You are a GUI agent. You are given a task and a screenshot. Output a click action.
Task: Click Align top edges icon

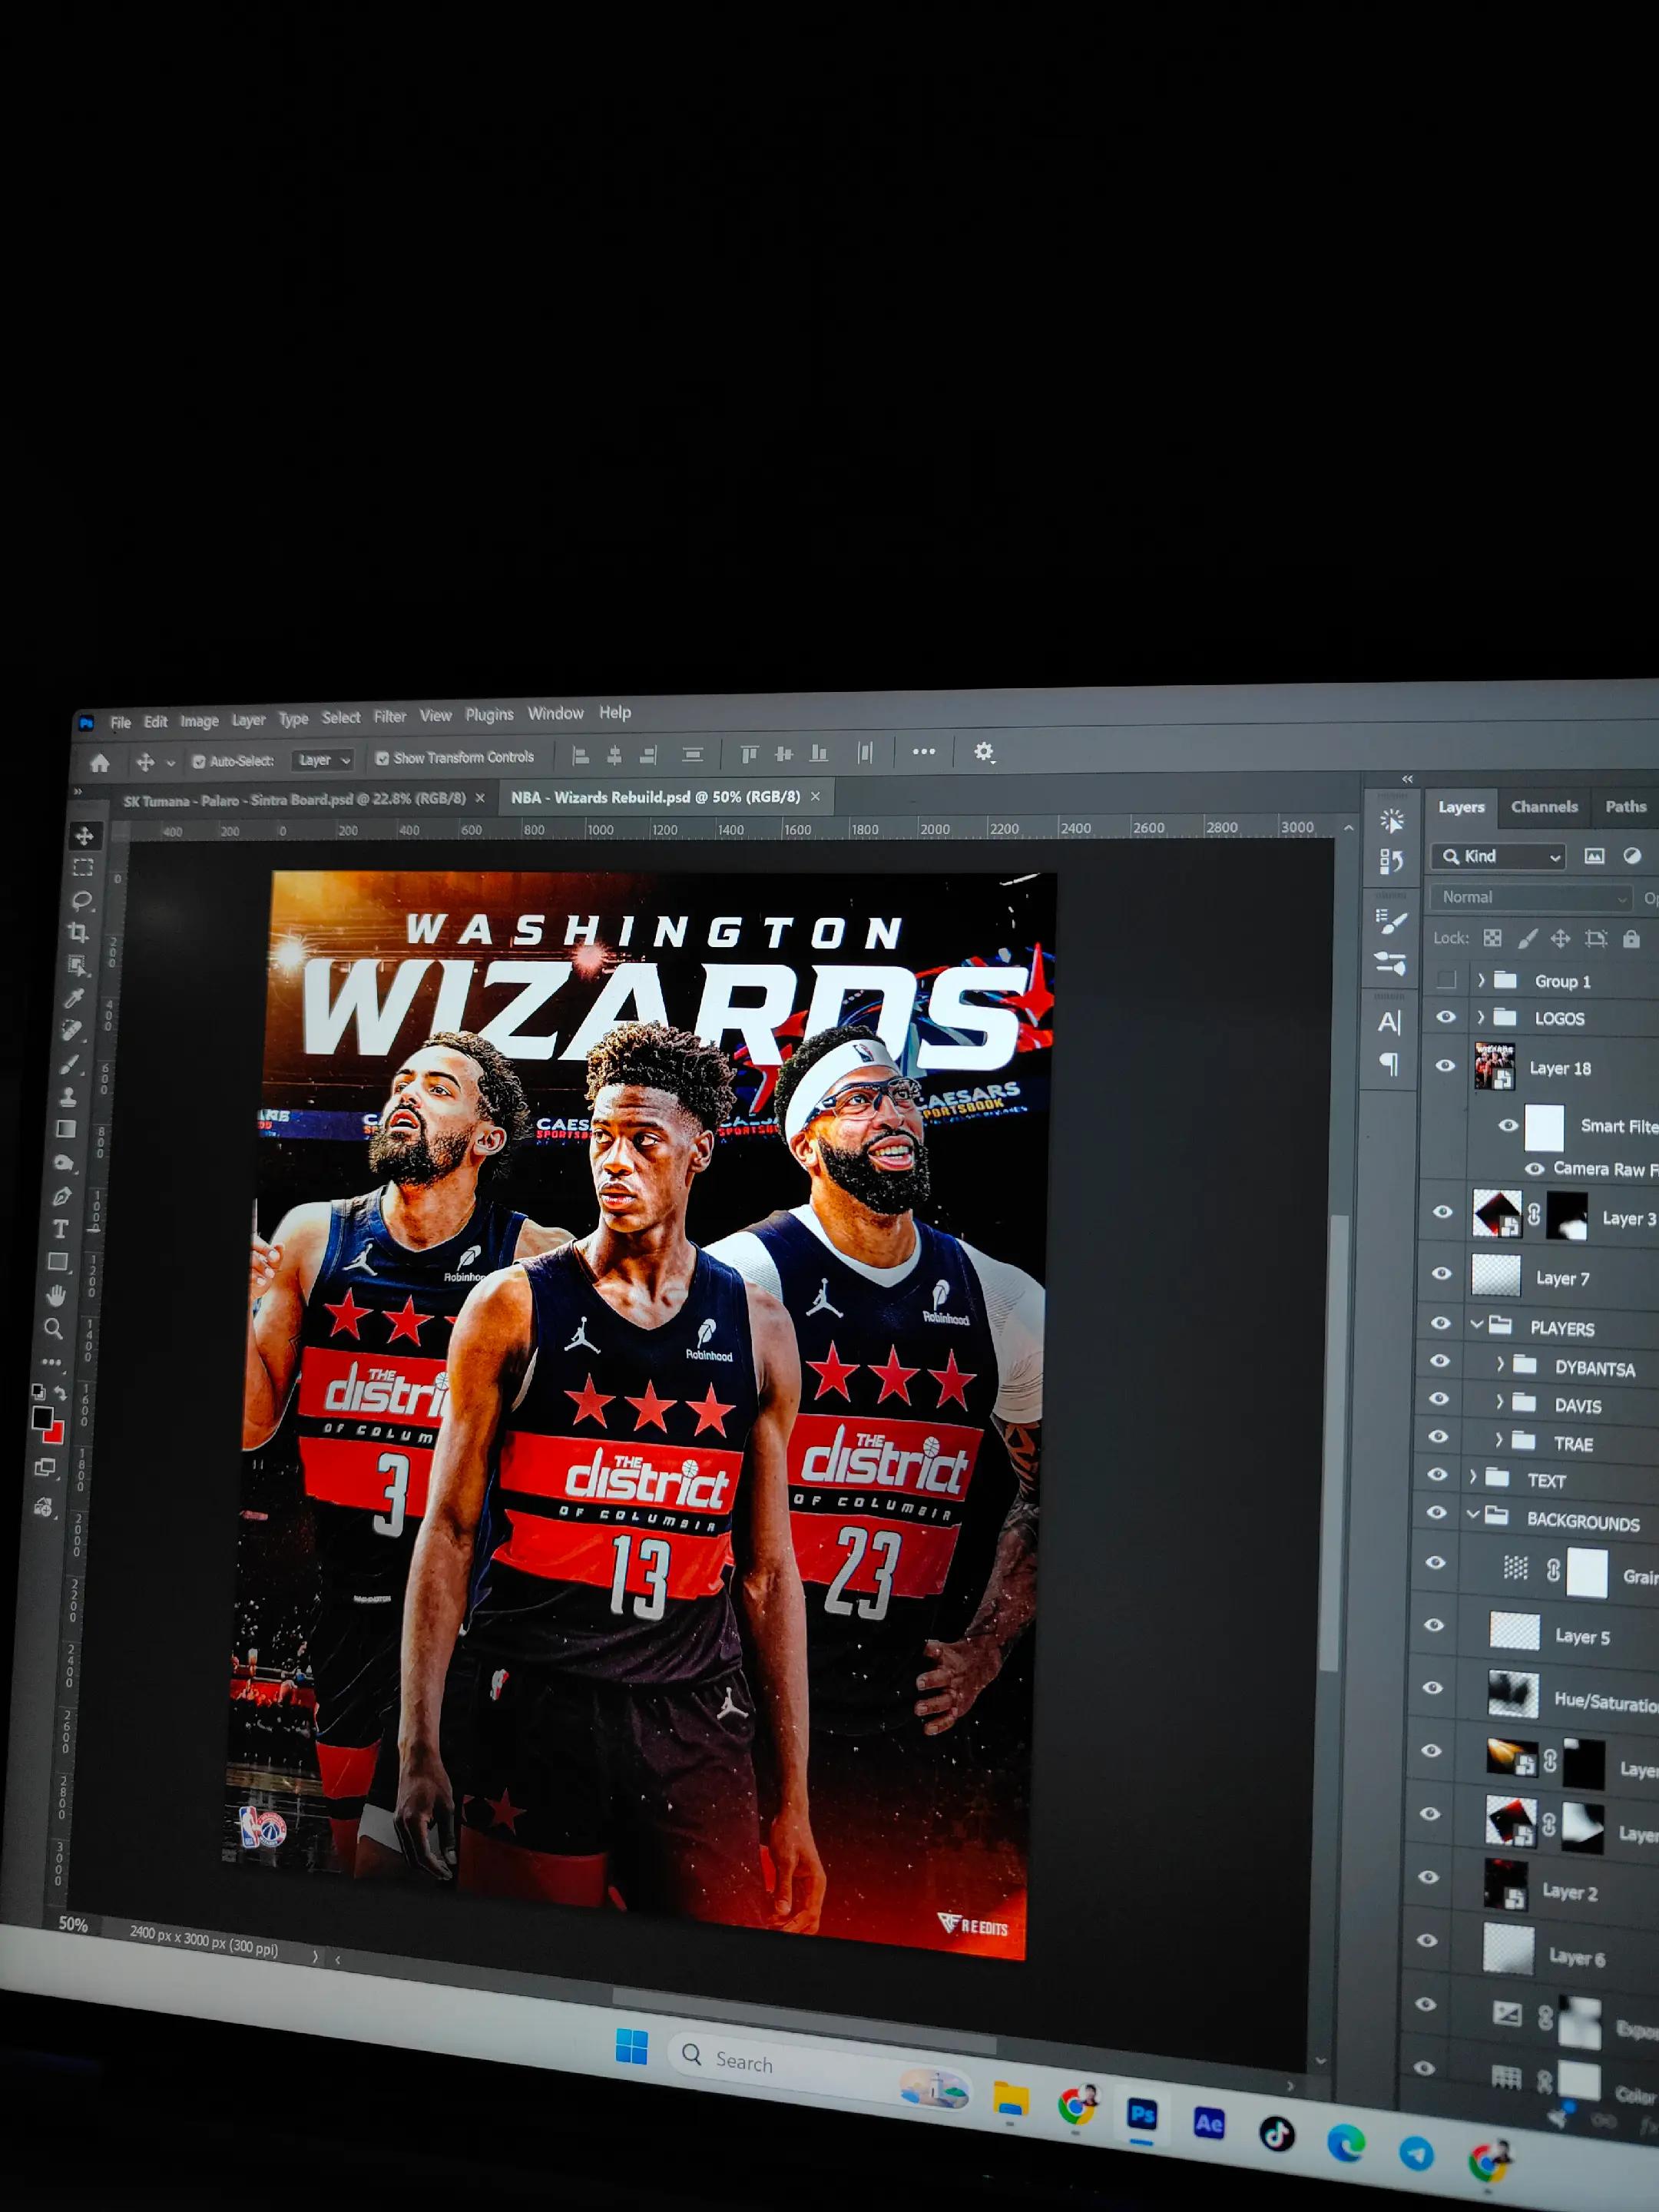tap(749, 754)
